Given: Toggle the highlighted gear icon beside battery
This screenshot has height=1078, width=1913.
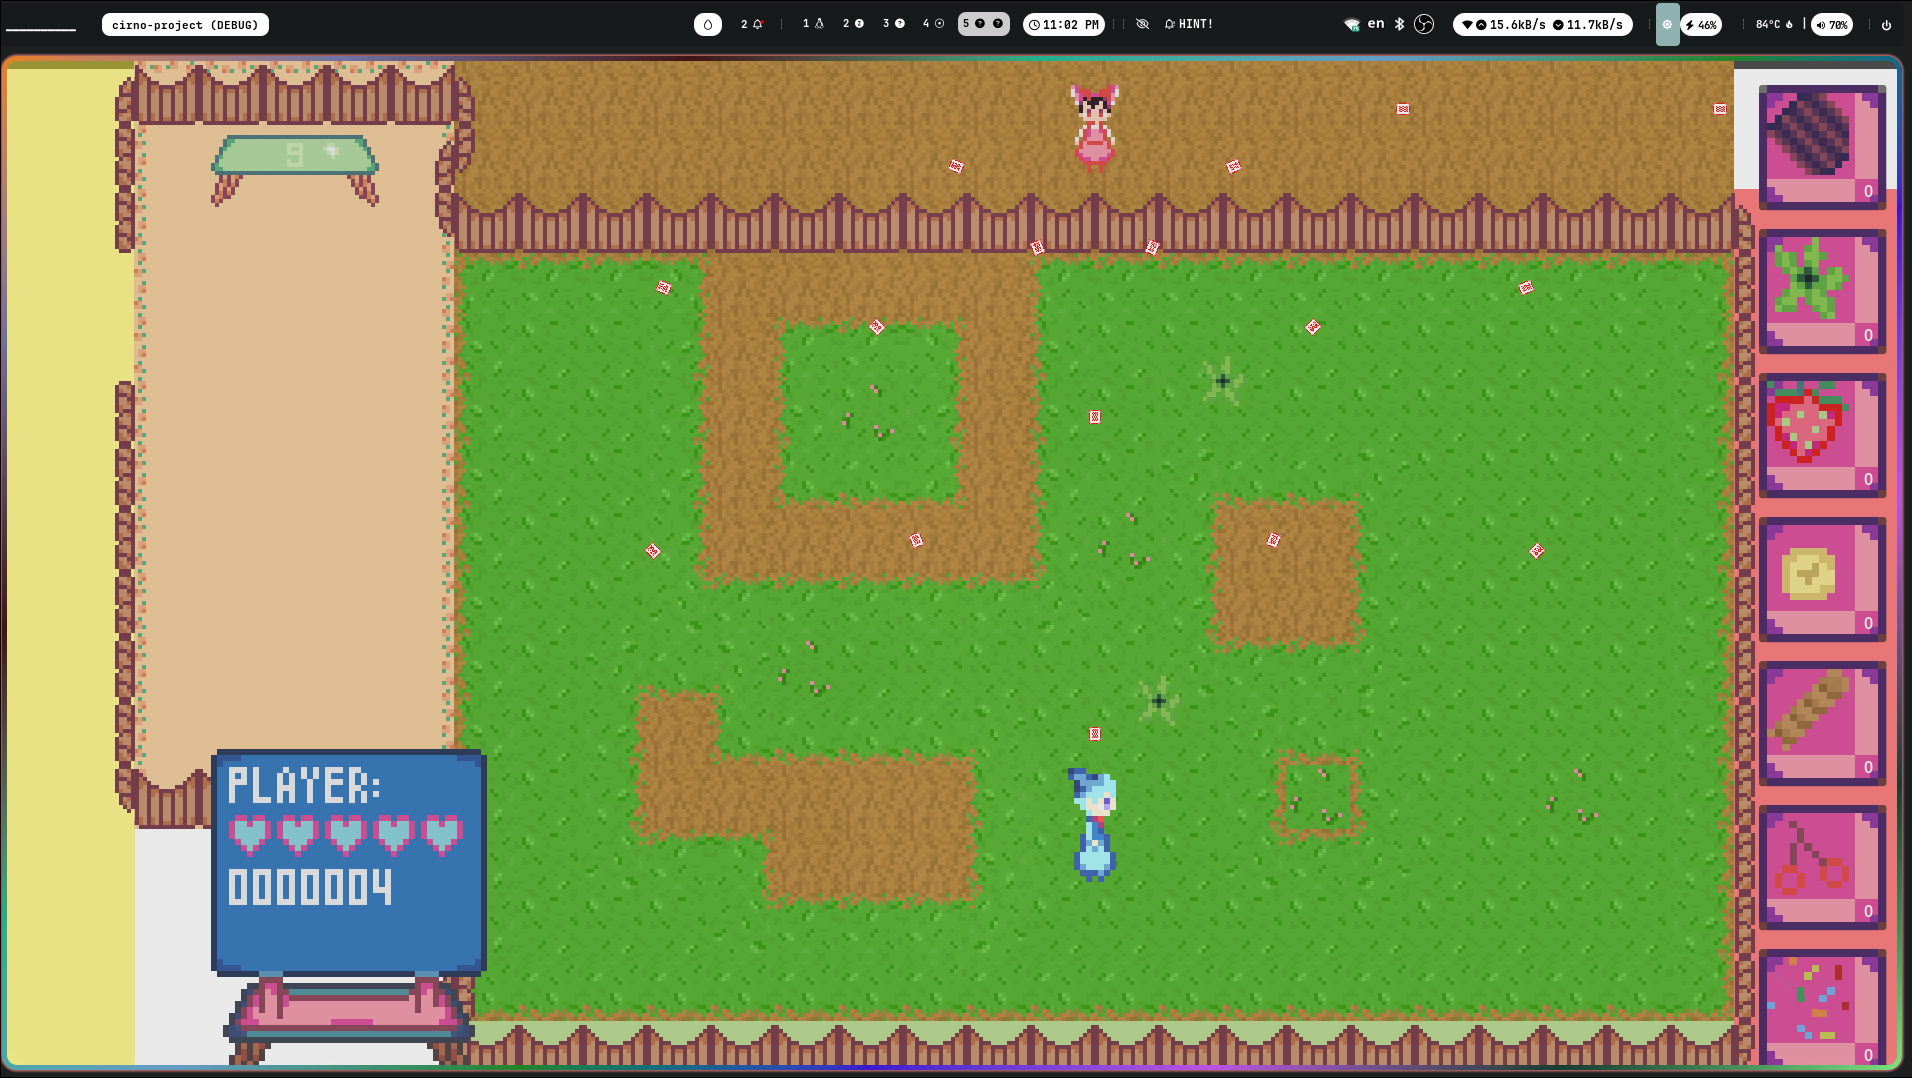Looking at the screenshot, I should pos(1667,24).
